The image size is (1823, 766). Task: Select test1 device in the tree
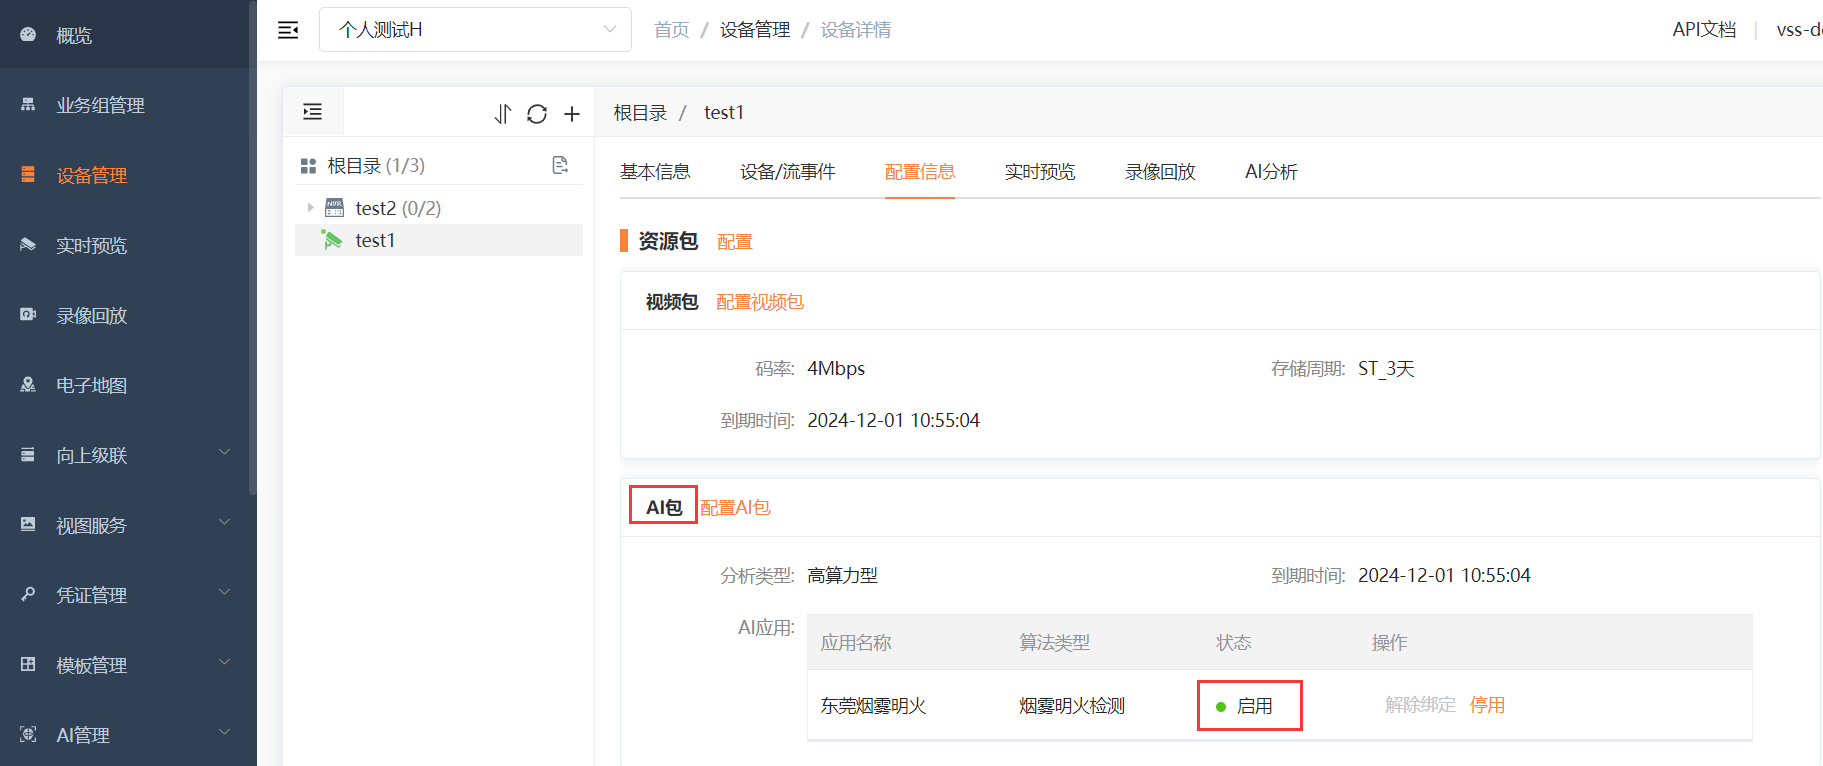(375, 241)
